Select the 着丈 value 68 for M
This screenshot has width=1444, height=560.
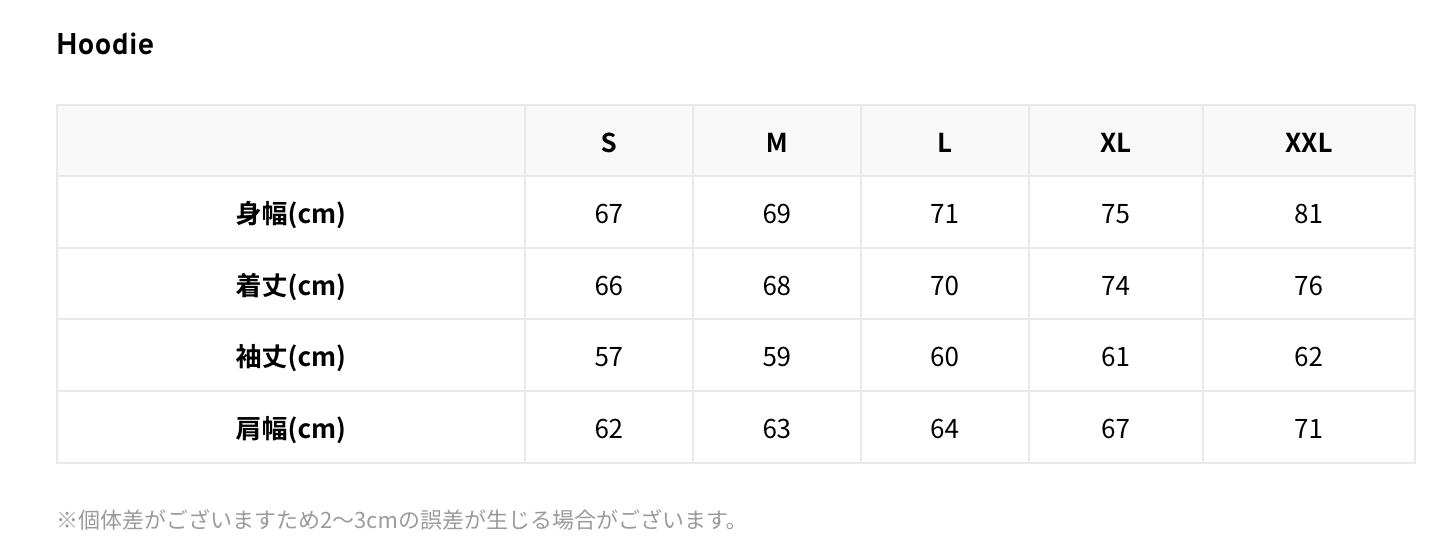(776, 285)
